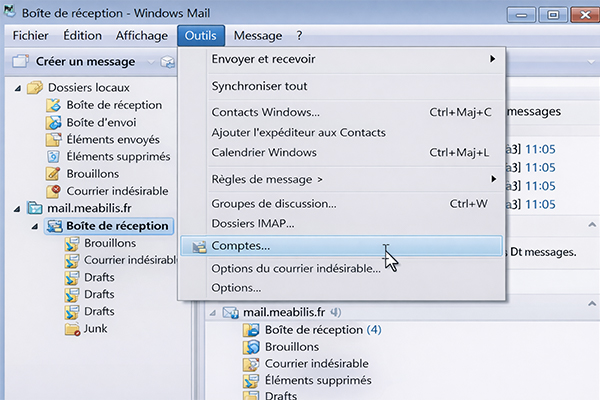Open Drafts in right pane
Image resolution: width=600 pixels, height=400 pixels.
(281, 395)
